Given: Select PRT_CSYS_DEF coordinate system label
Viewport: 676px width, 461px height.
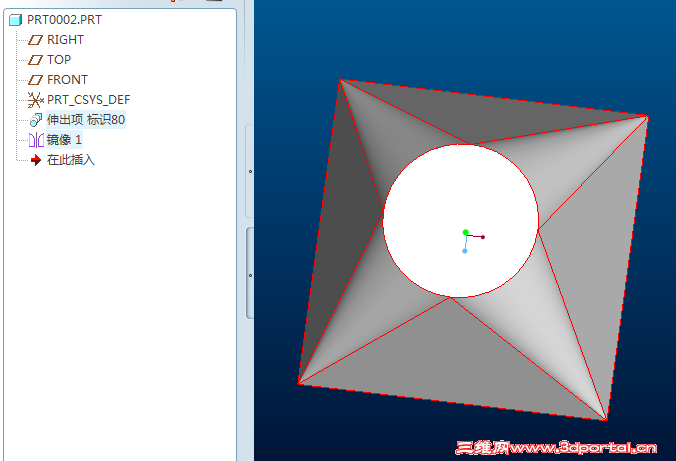Looking at the screenshot, I should (88, 100).
